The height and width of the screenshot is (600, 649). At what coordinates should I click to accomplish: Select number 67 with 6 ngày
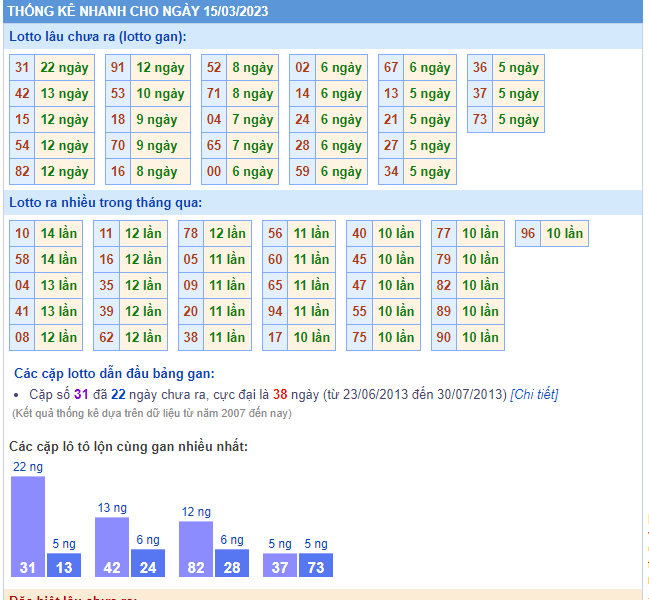pyautogui.click(x=391, y=68)
